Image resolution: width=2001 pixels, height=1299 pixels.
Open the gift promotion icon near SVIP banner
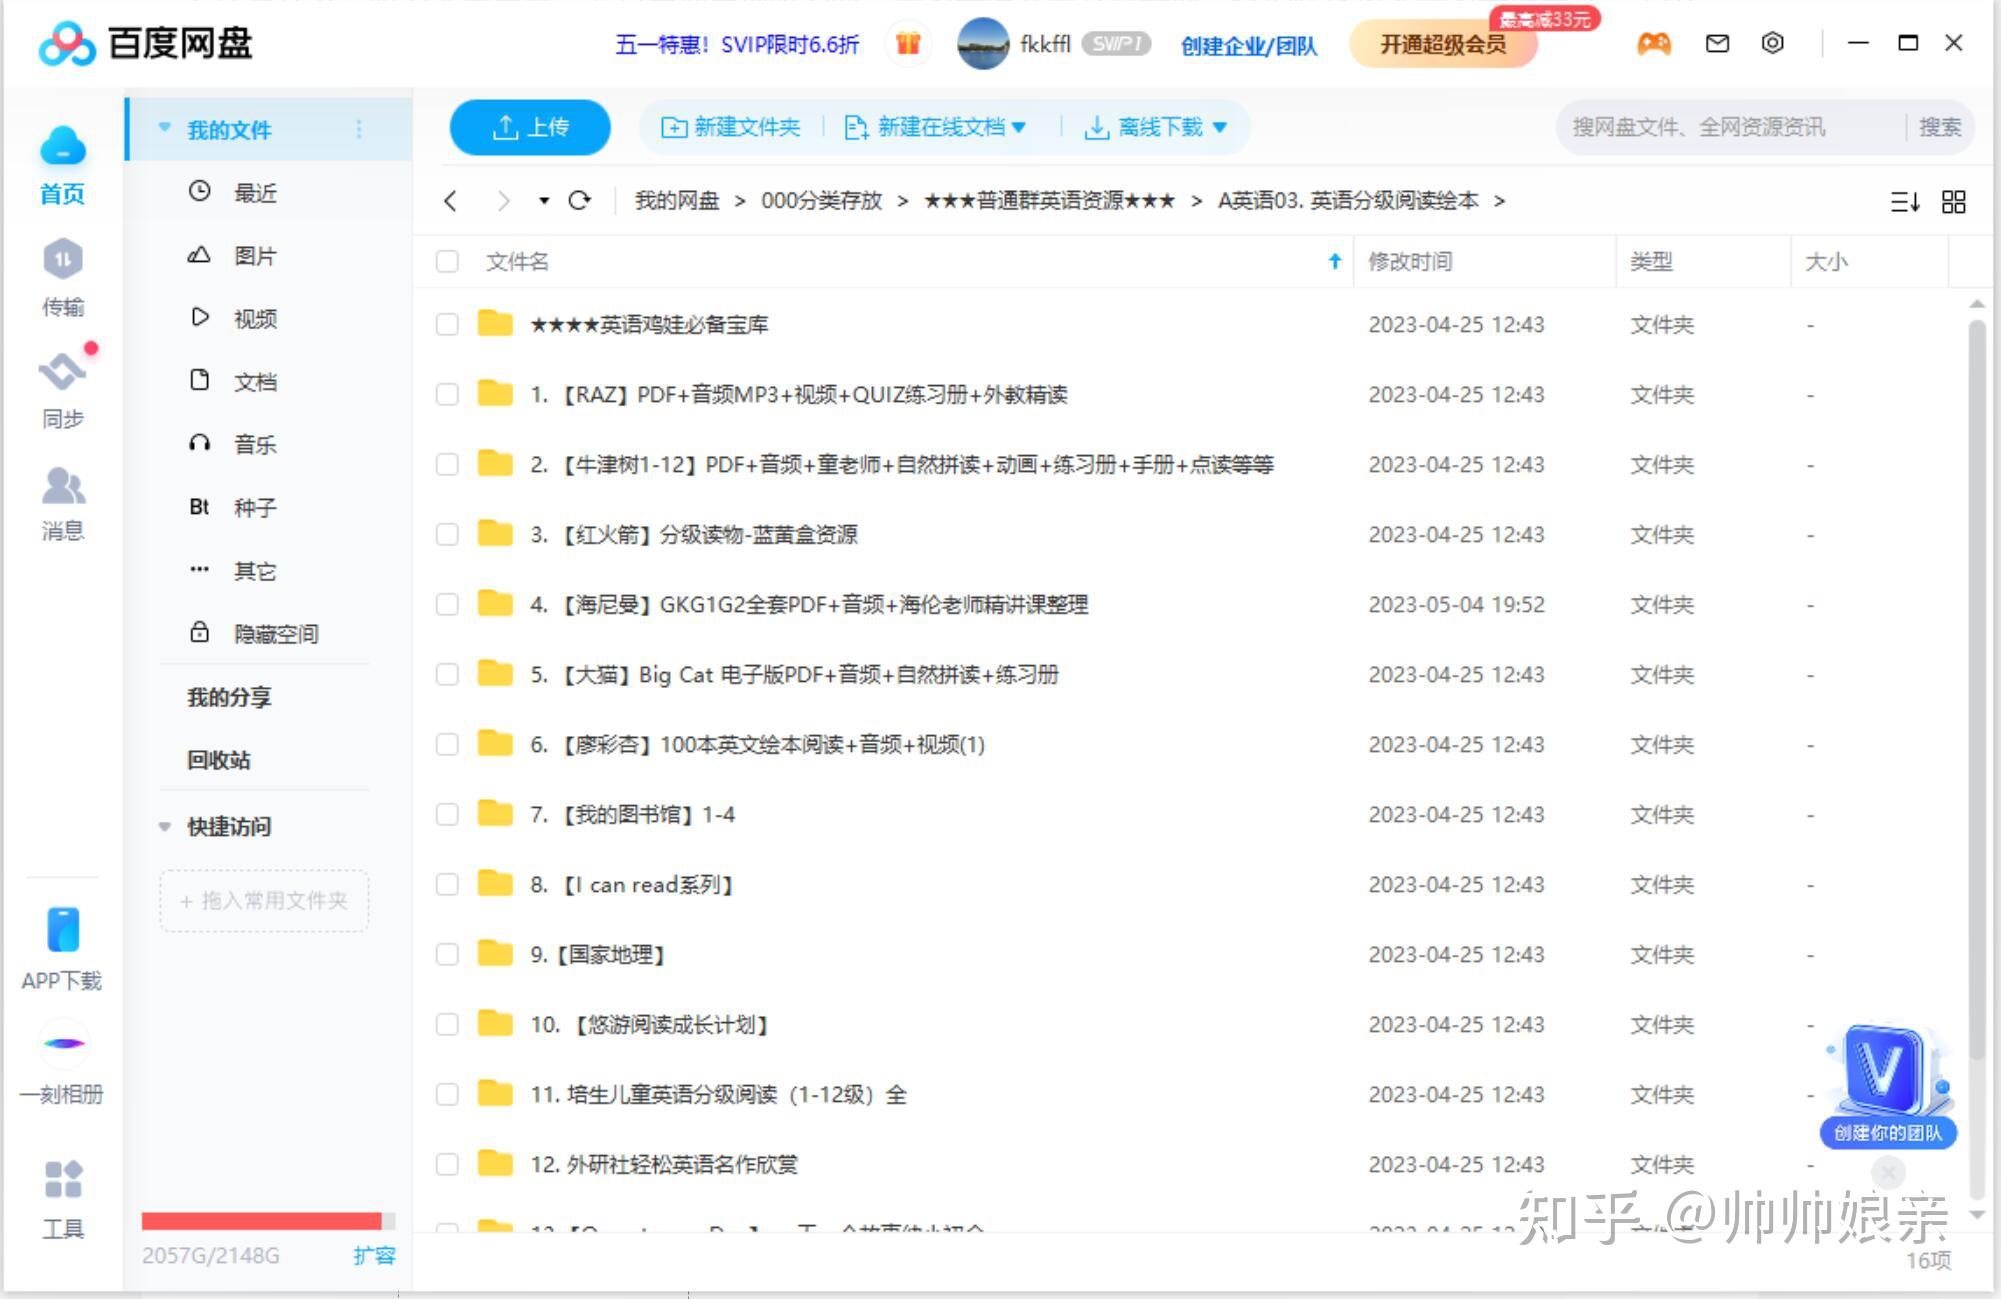(908, 43)
